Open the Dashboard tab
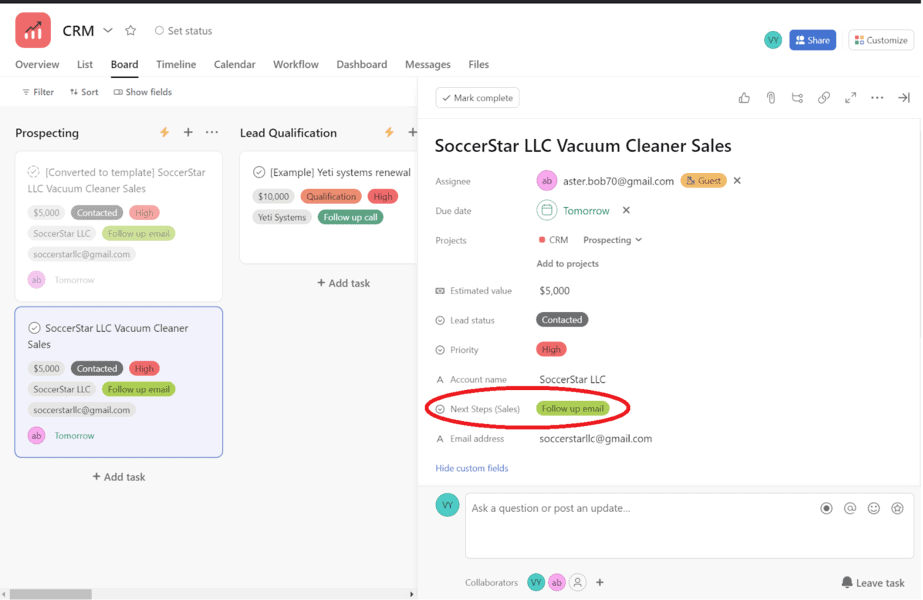The image size is (923, 600). tap(361, 64)
